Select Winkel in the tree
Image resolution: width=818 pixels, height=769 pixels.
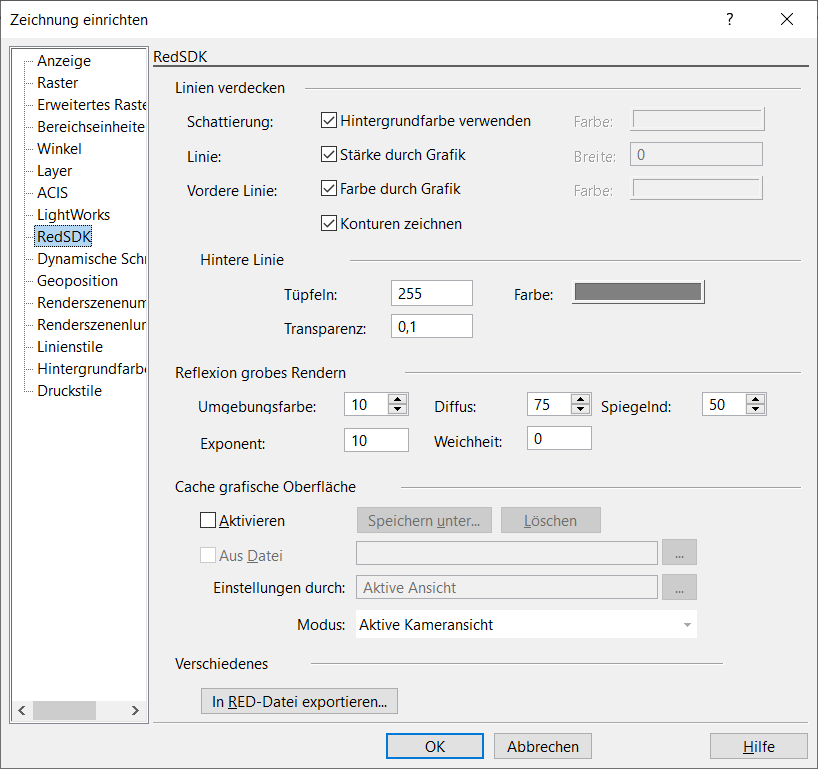coord(59,149)
